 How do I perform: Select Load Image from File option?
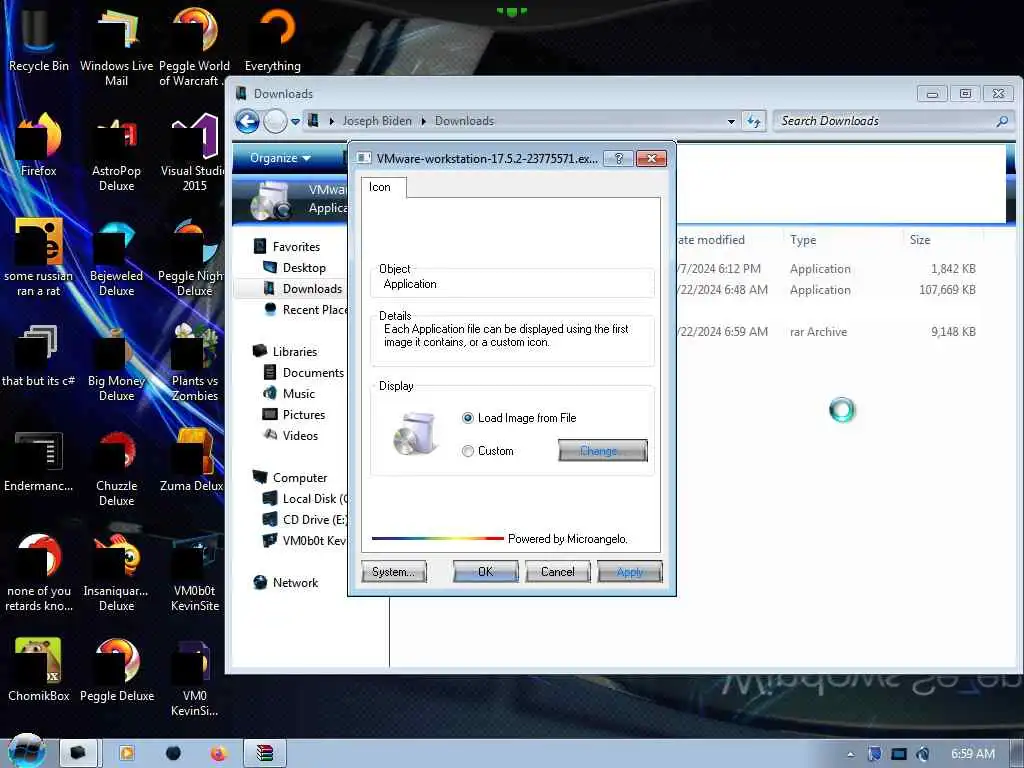tap(468, 418)
